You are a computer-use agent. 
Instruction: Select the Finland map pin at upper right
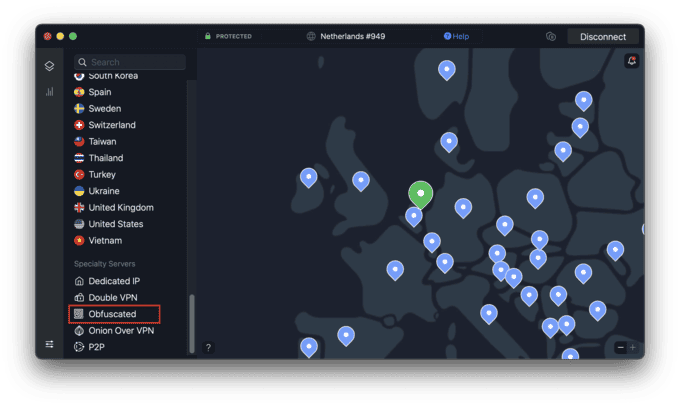(x=584, y=101)
